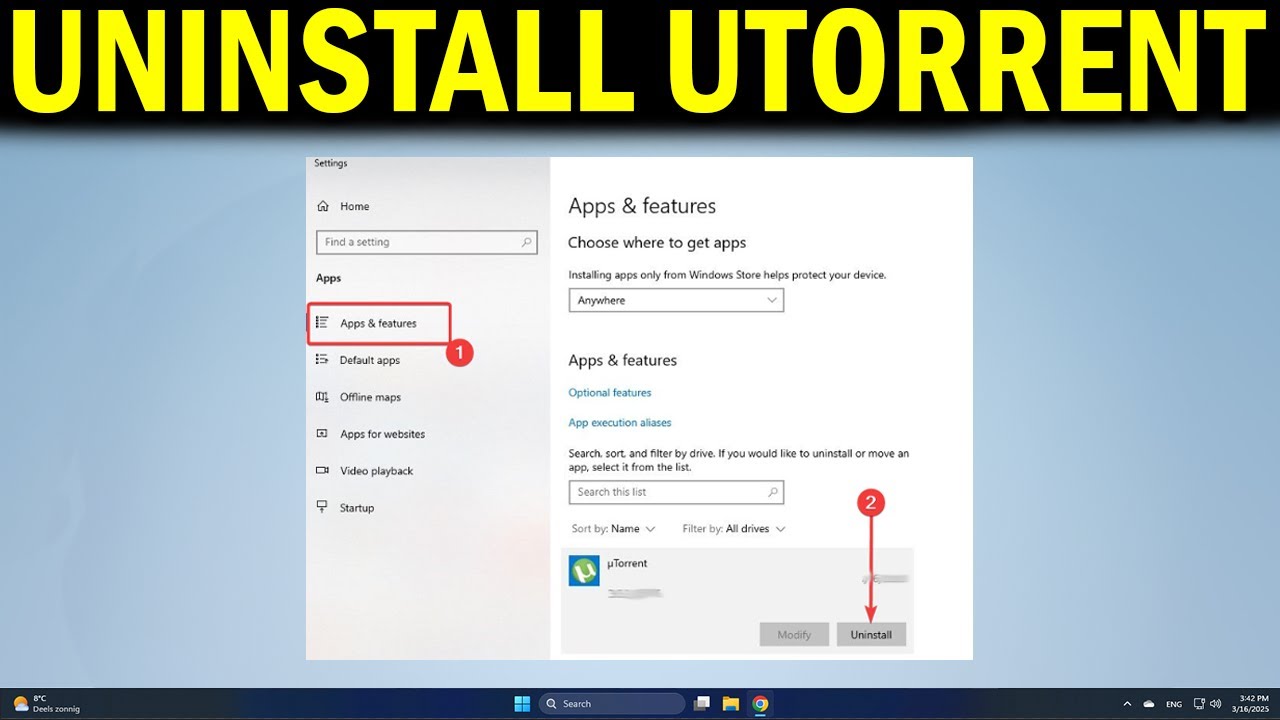Screen dimensions: 1280x720
Task: Click the Modify button for µTorrent
Action: 794,634
